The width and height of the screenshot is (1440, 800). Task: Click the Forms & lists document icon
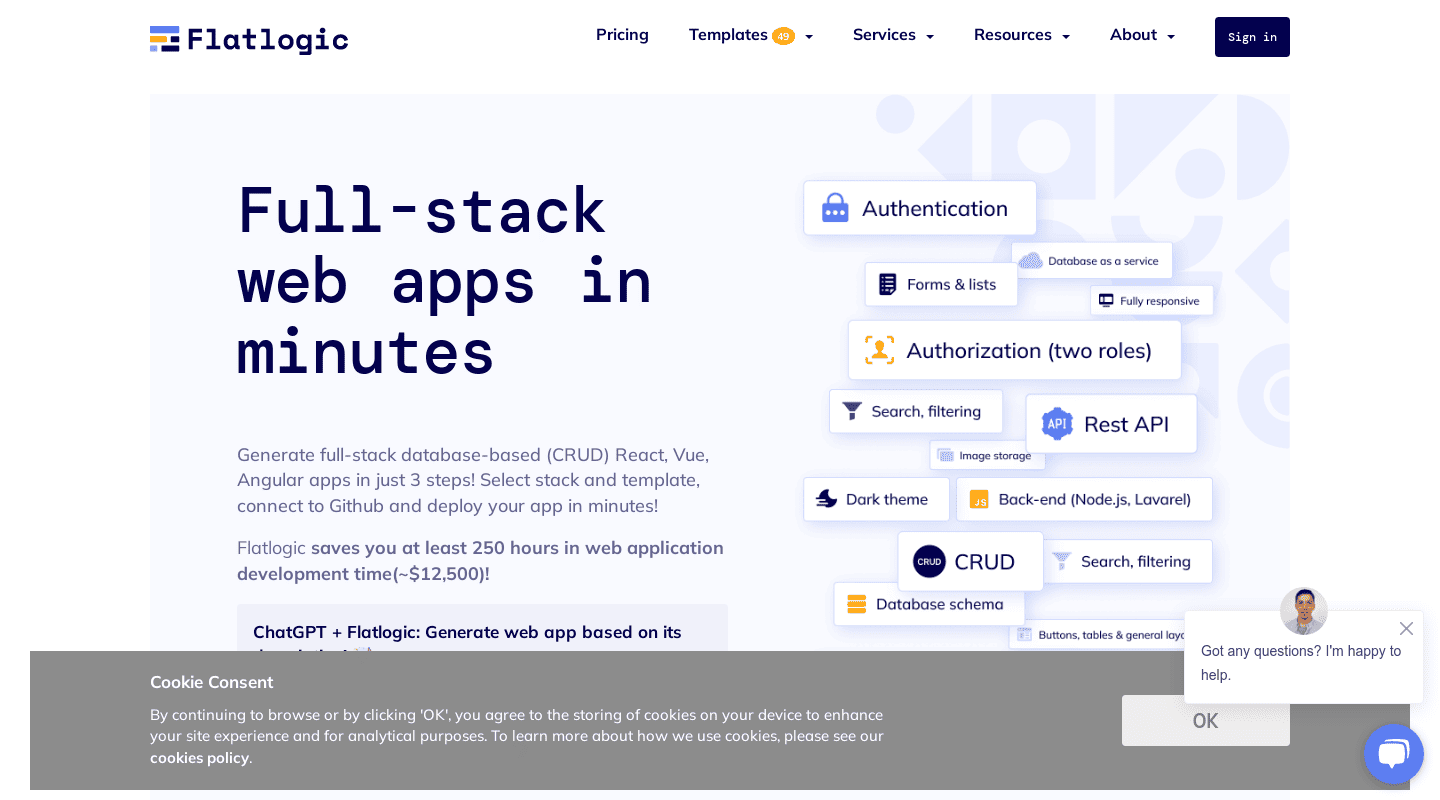(887, 284)
